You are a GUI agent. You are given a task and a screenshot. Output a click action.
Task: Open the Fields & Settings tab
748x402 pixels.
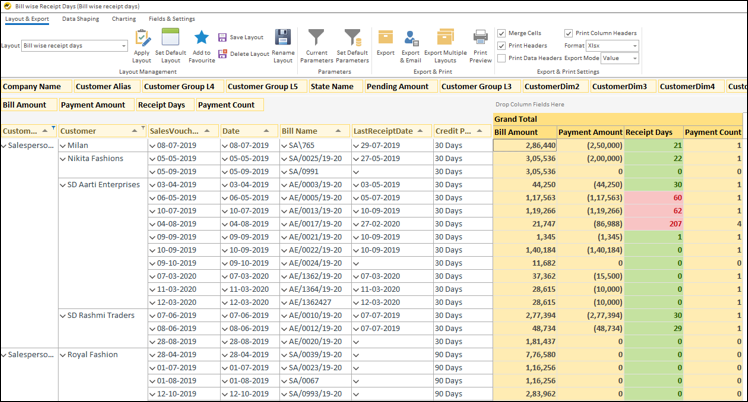point(173,19)
